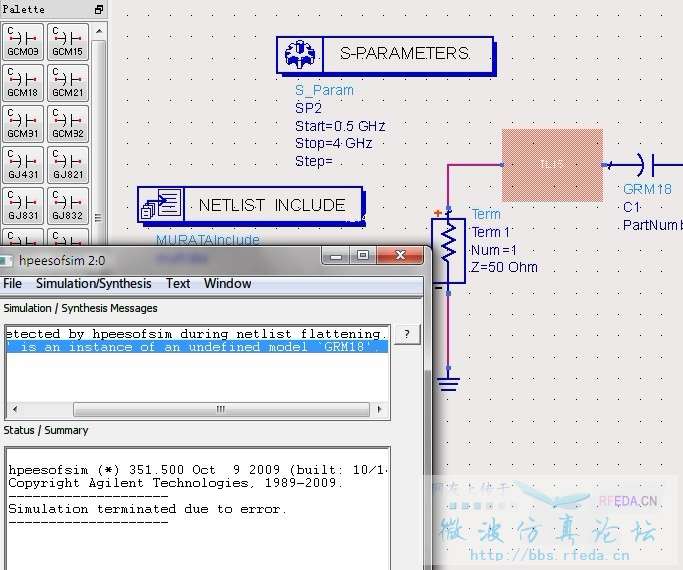Pick the GJ831 palette component
Viewport: 683px width, 570px height.
23,206
